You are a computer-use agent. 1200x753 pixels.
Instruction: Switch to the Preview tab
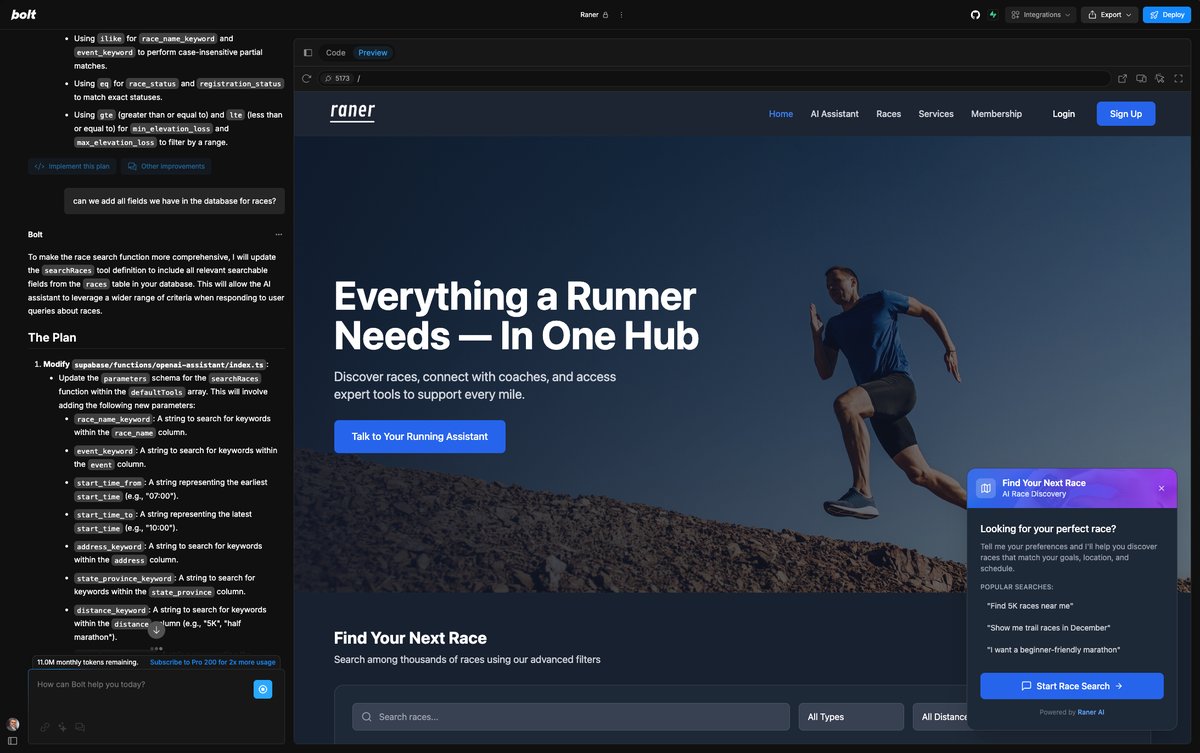pos(373,53)
